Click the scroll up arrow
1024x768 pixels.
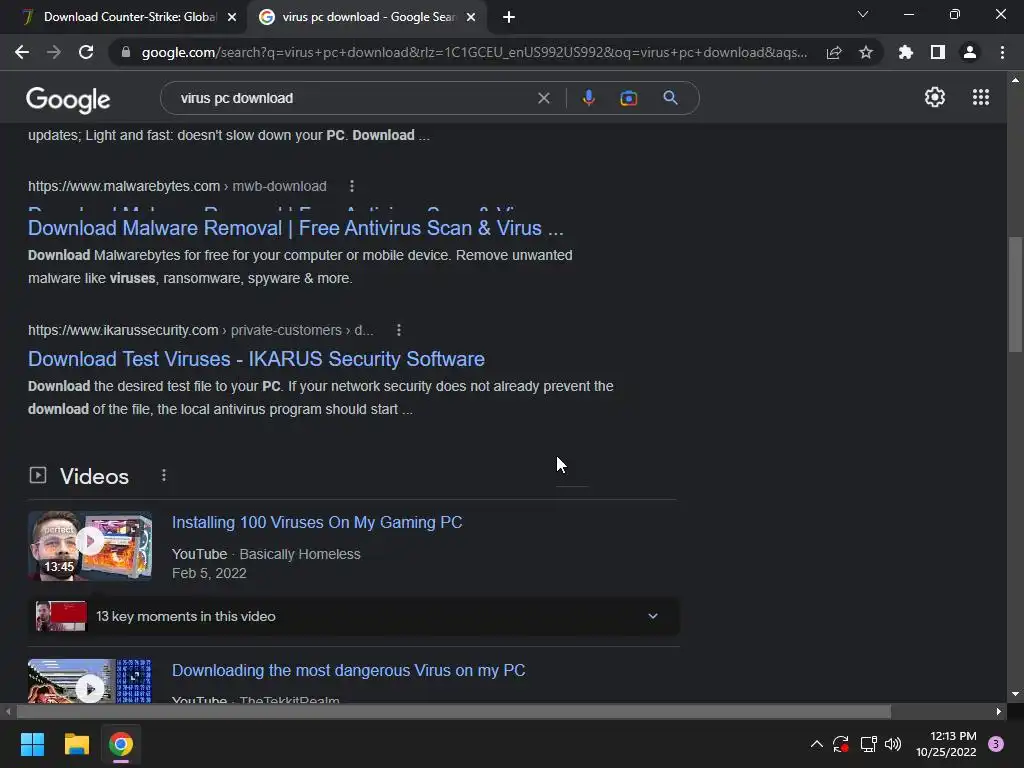click(x=1015, y=80)
